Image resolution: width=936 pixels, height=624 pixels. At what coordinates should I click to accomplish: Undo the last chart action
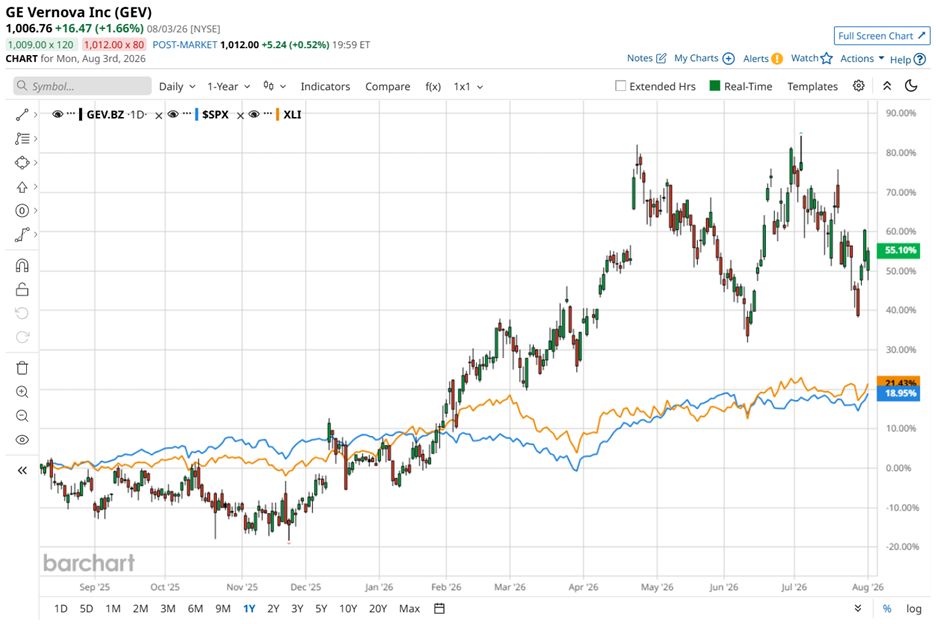(22, 313)
